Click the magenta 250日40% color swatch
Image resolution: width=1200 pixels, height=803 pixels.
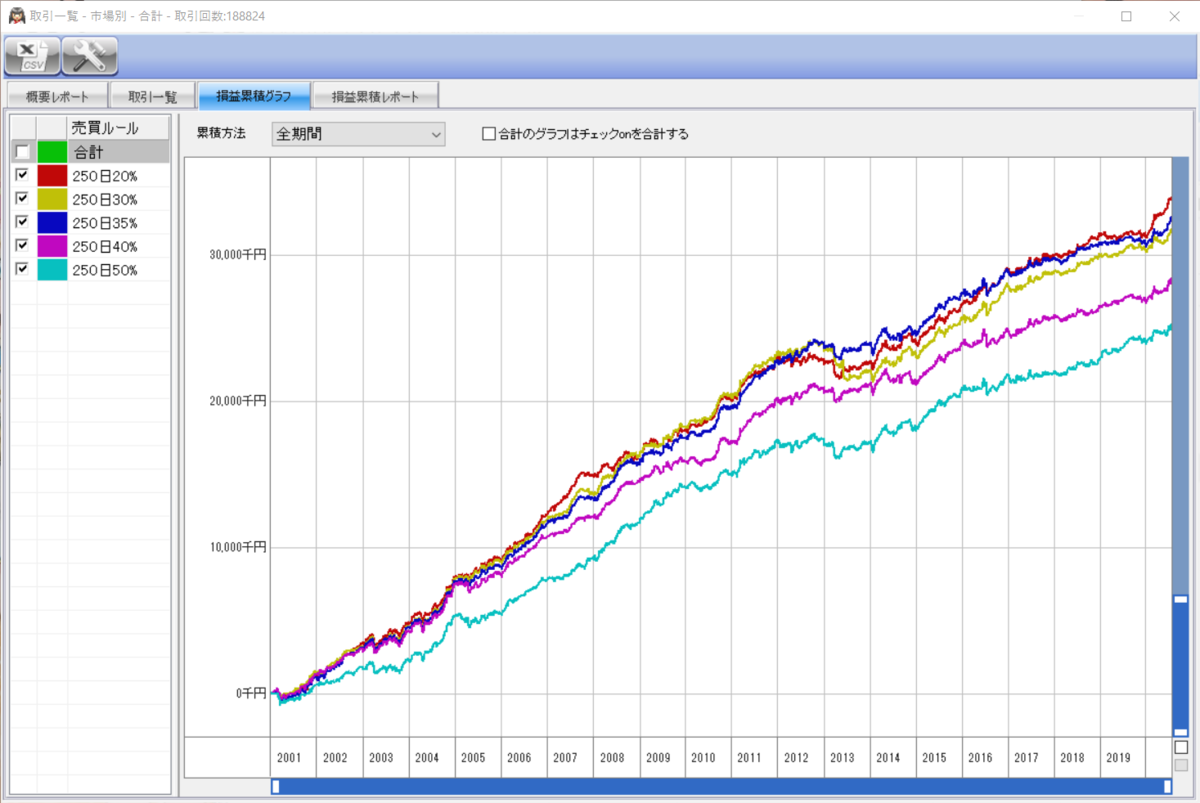point(52,246)
